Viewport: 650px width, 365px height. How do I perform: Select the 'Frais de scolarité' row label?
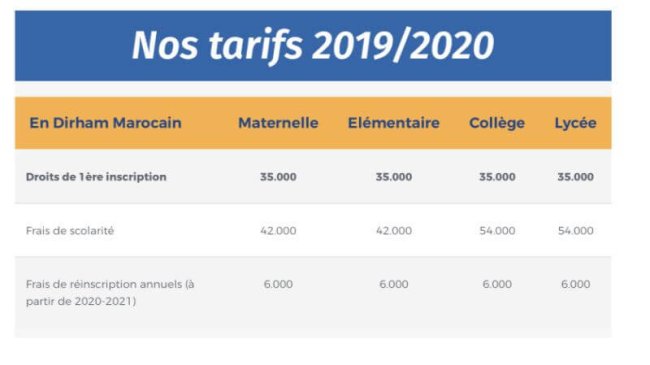pos(70,231)
